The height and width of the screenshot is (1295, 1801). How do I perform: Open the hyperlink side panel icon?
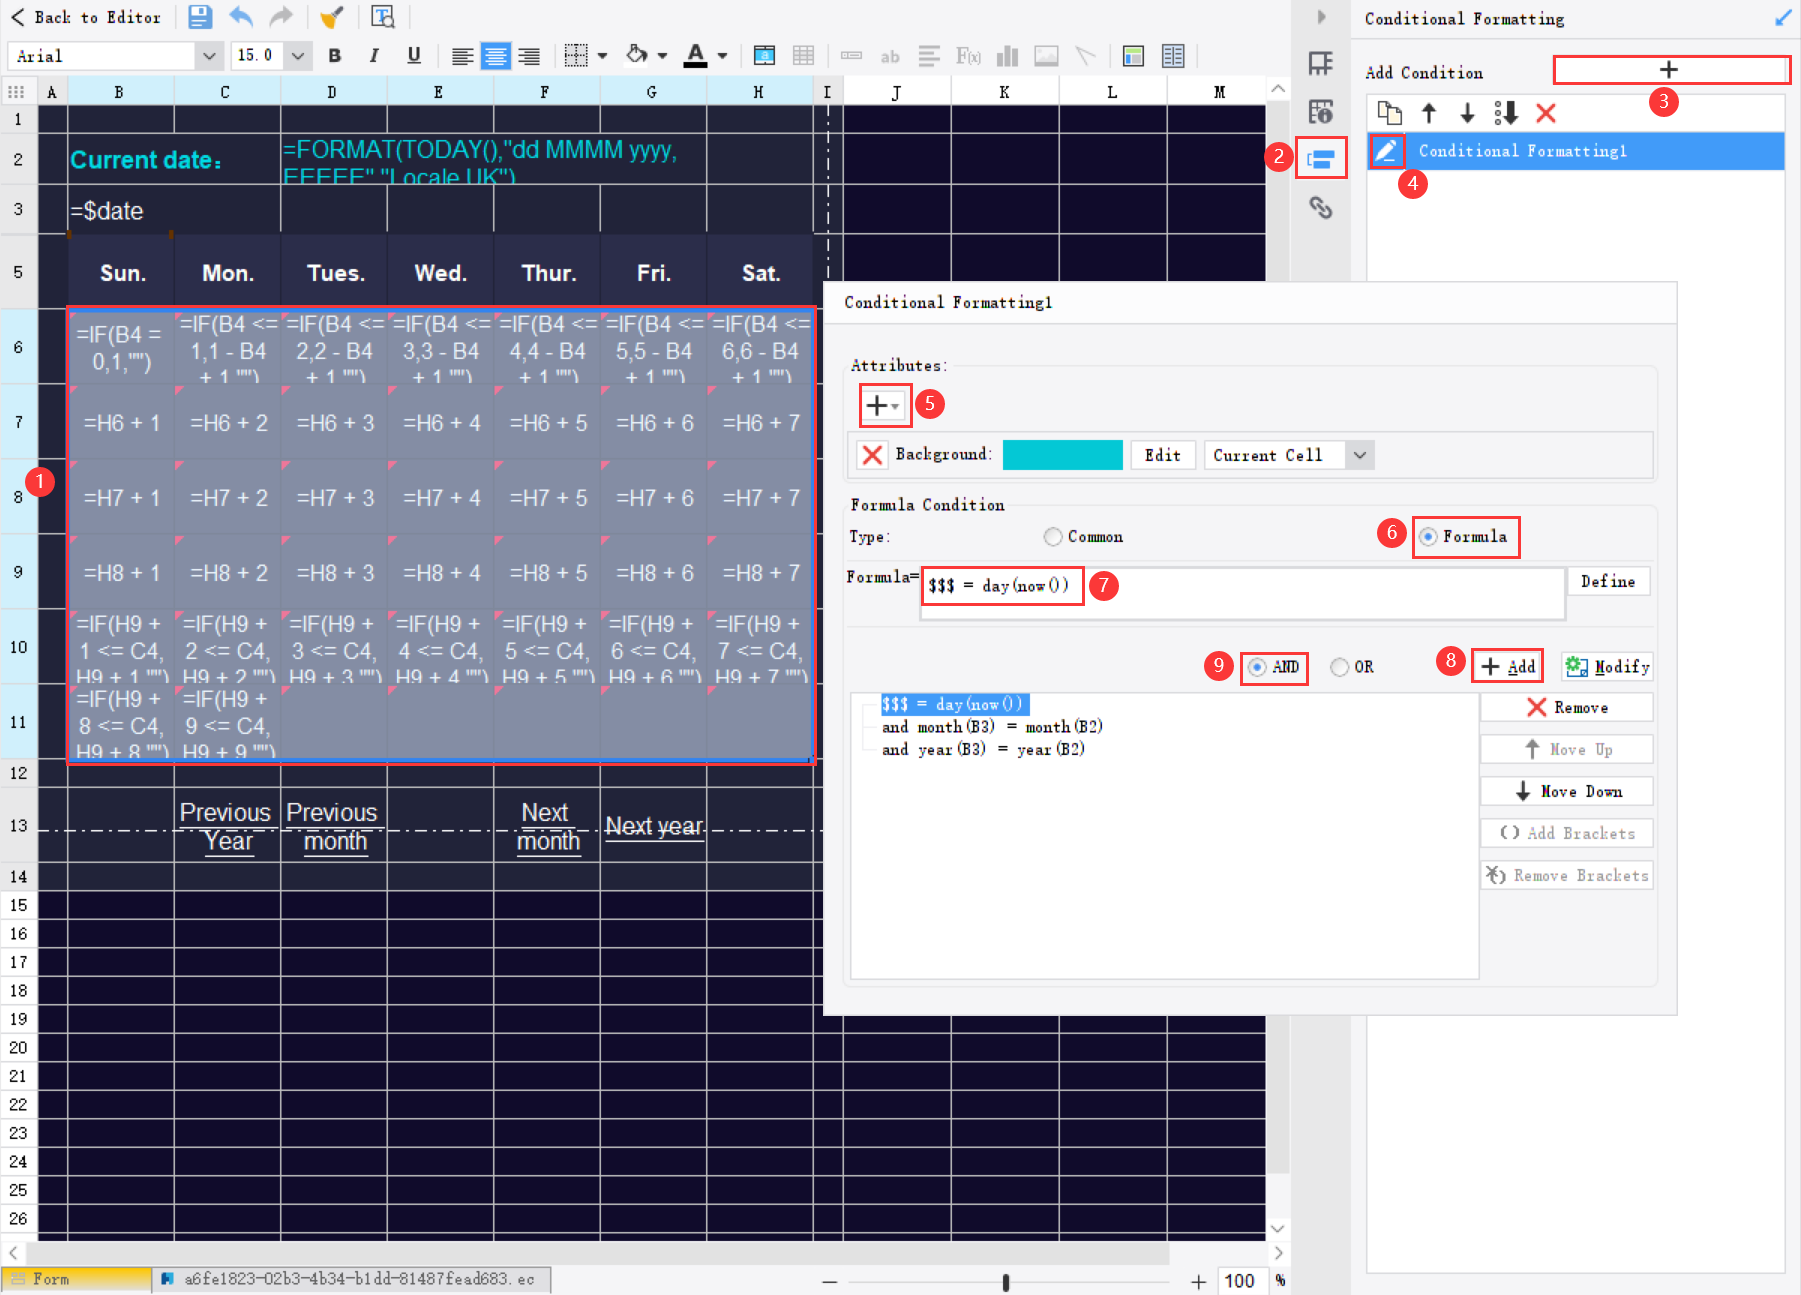click(x=1321, y=207)
